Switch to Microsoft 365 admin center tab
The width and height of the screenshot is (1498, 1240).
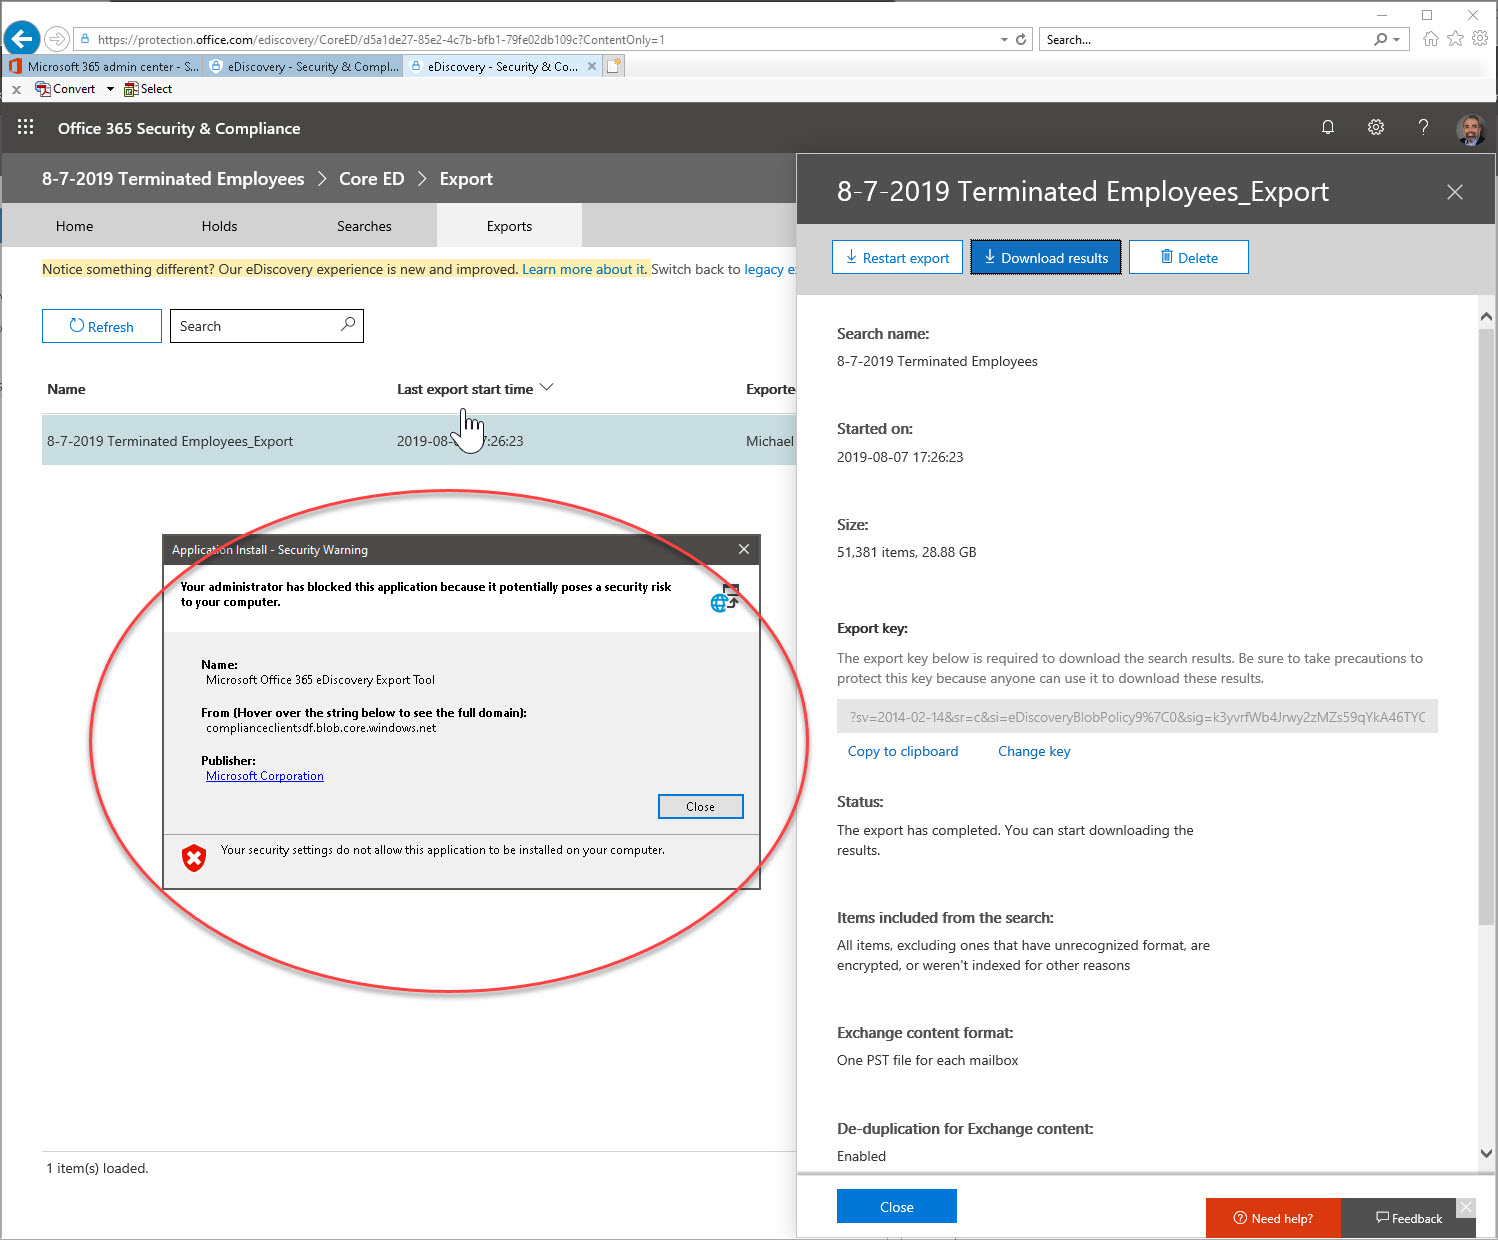coord(104,66)
